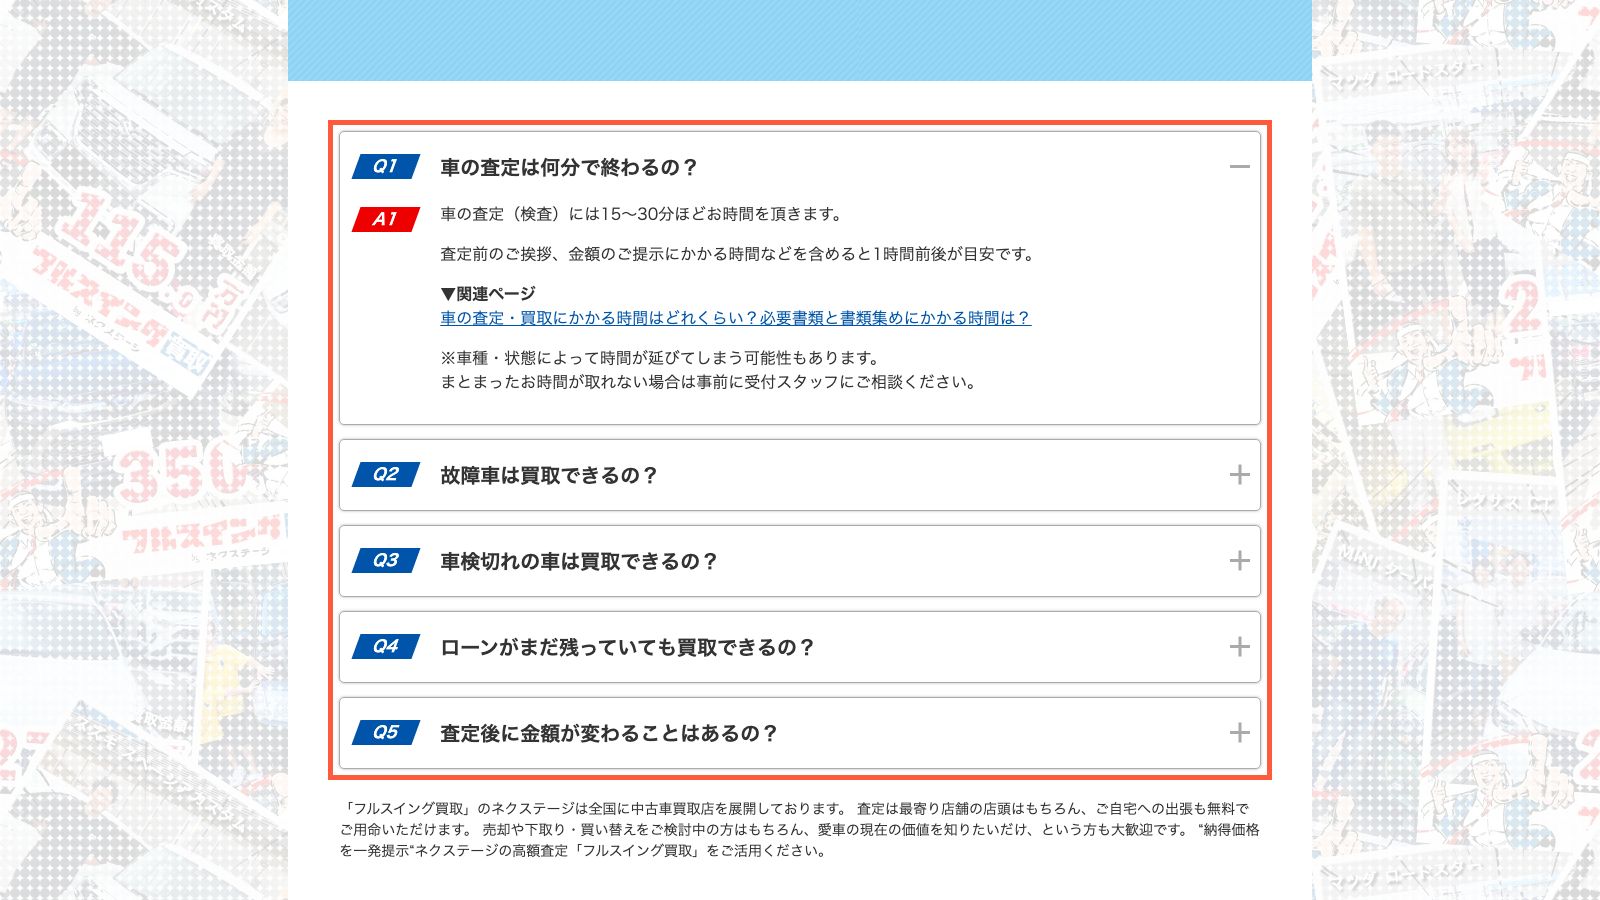The height and width of the screenshot is (900, 1600).
Task: Click the blue Q1 badge
Action: [386, 167]
